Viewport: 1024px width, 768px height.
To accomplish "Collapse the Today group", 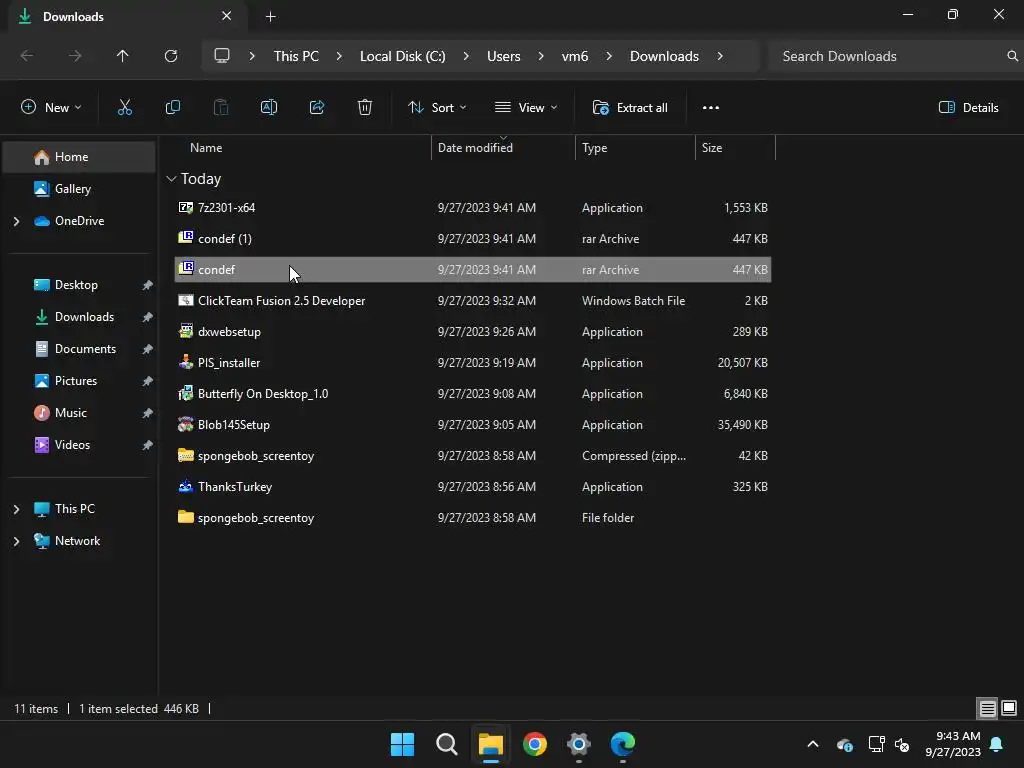I will click(171, 178).
